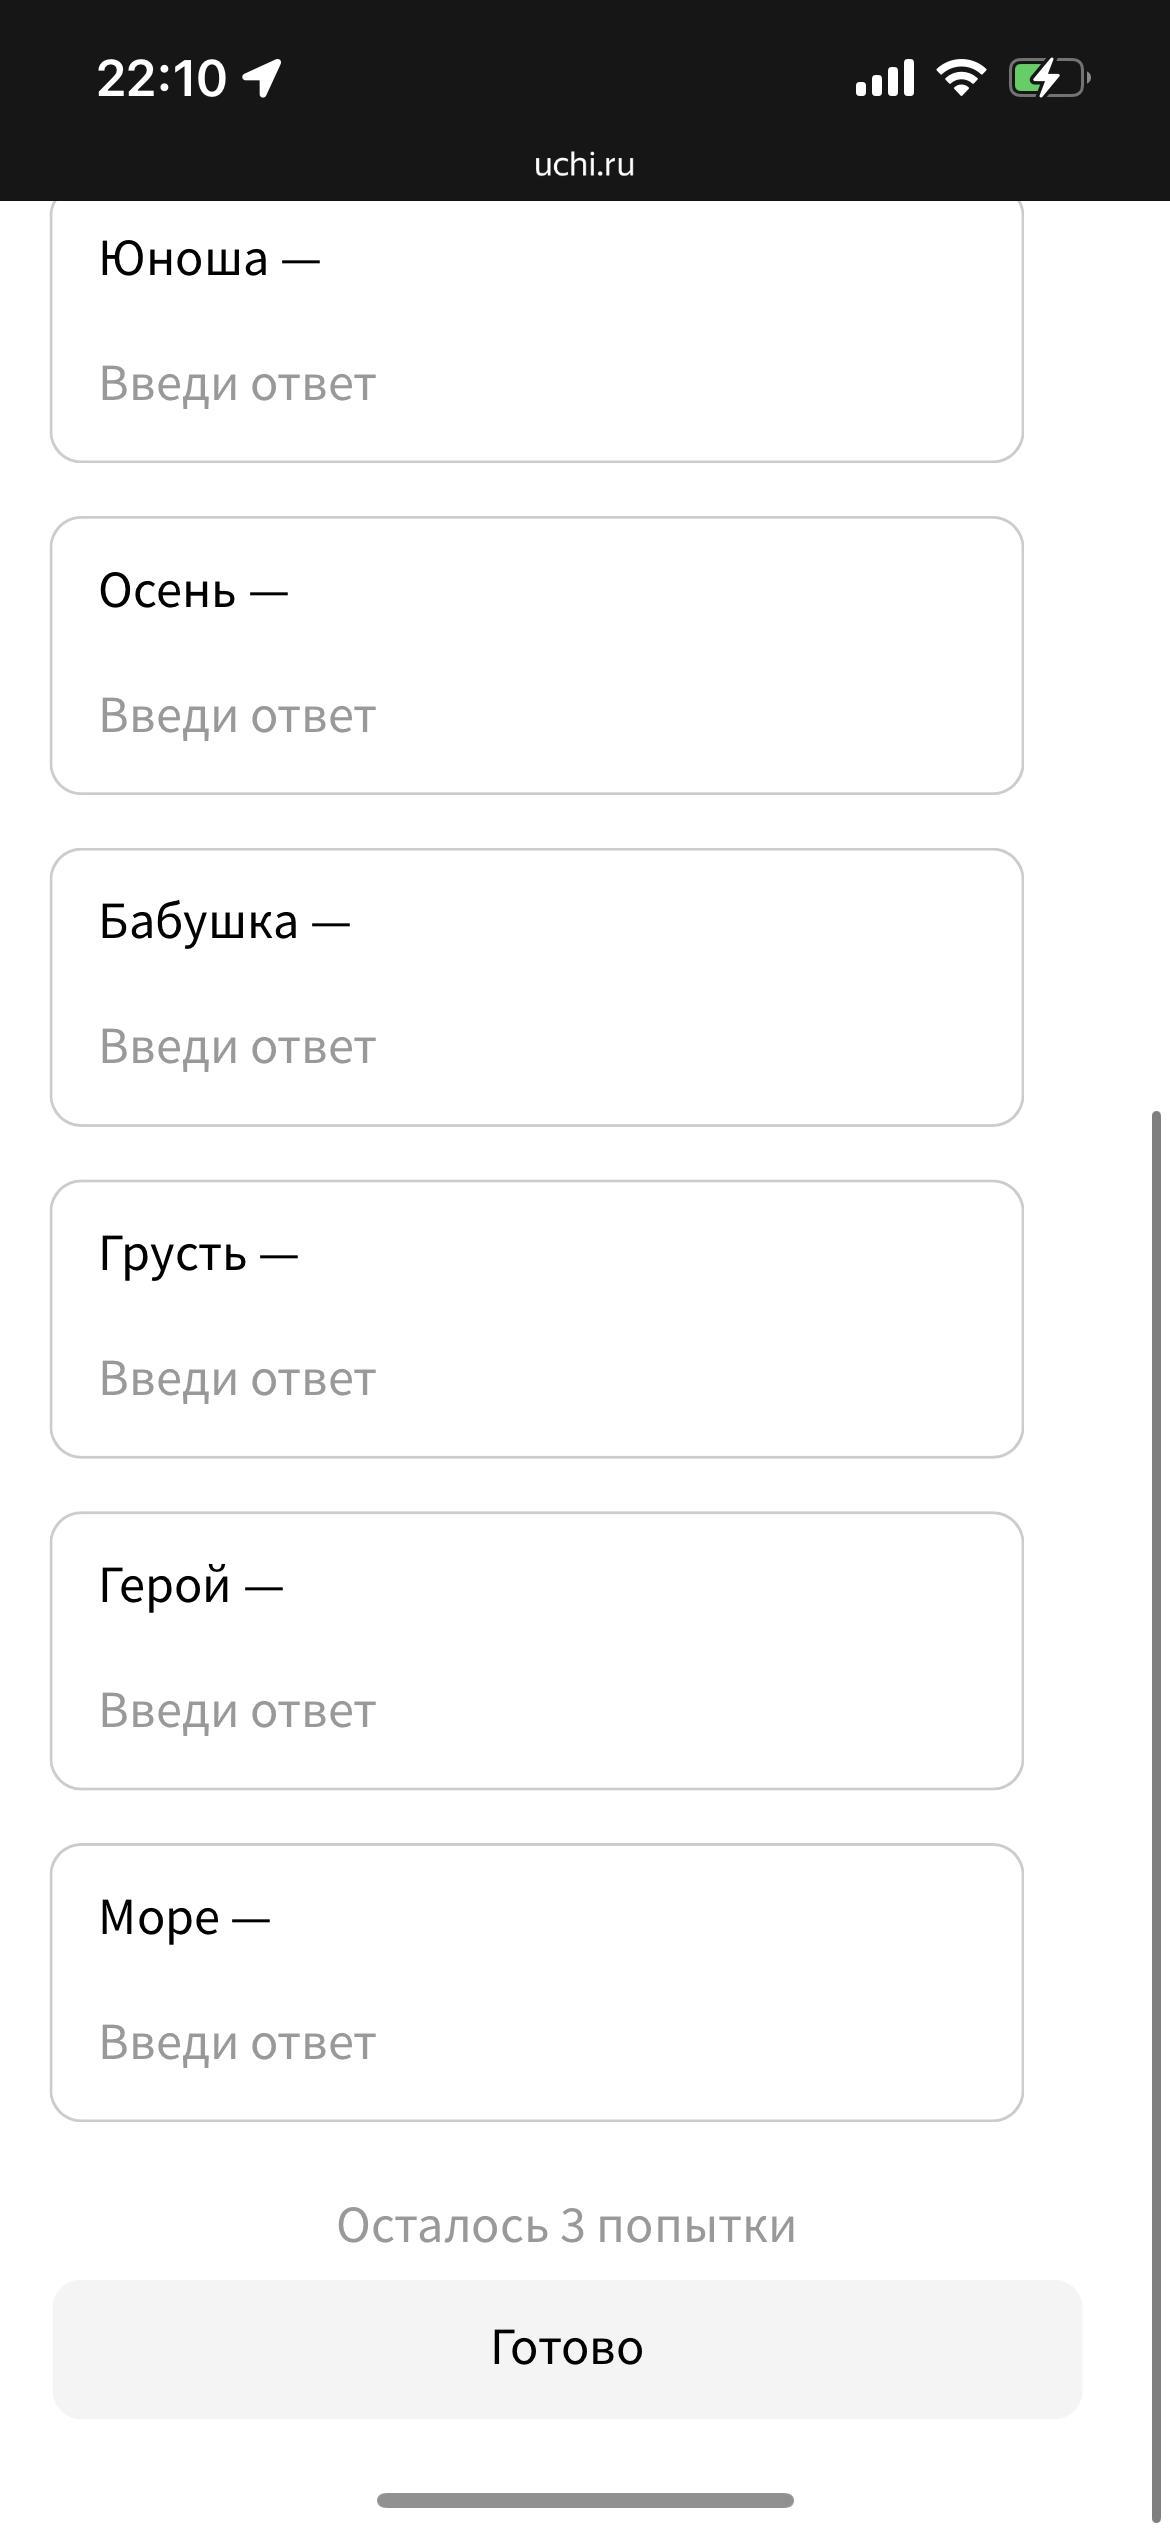
Task: Click answer field under Юноша
Action: (x=536, y=384)
